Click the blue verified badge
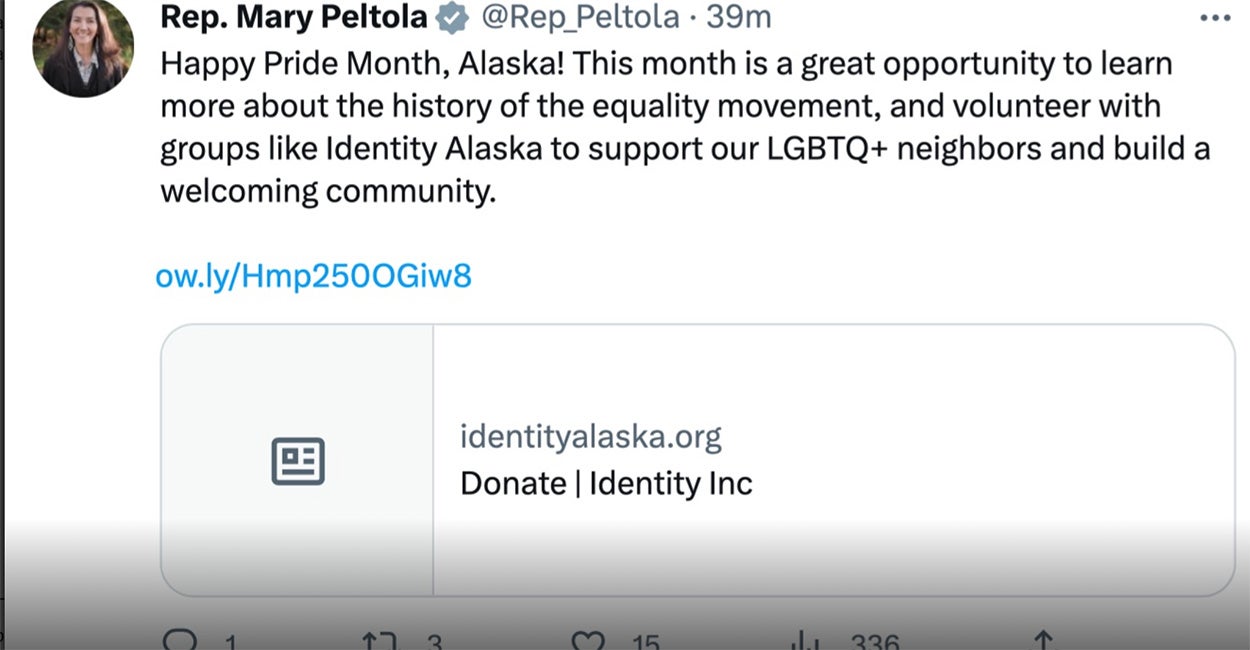This screenshot has width=1250, height=650. tap(452, 18)
